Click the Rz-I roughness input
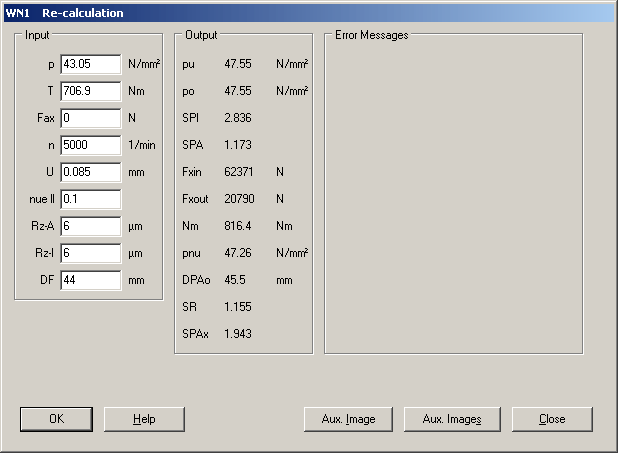 pos(90,253)
